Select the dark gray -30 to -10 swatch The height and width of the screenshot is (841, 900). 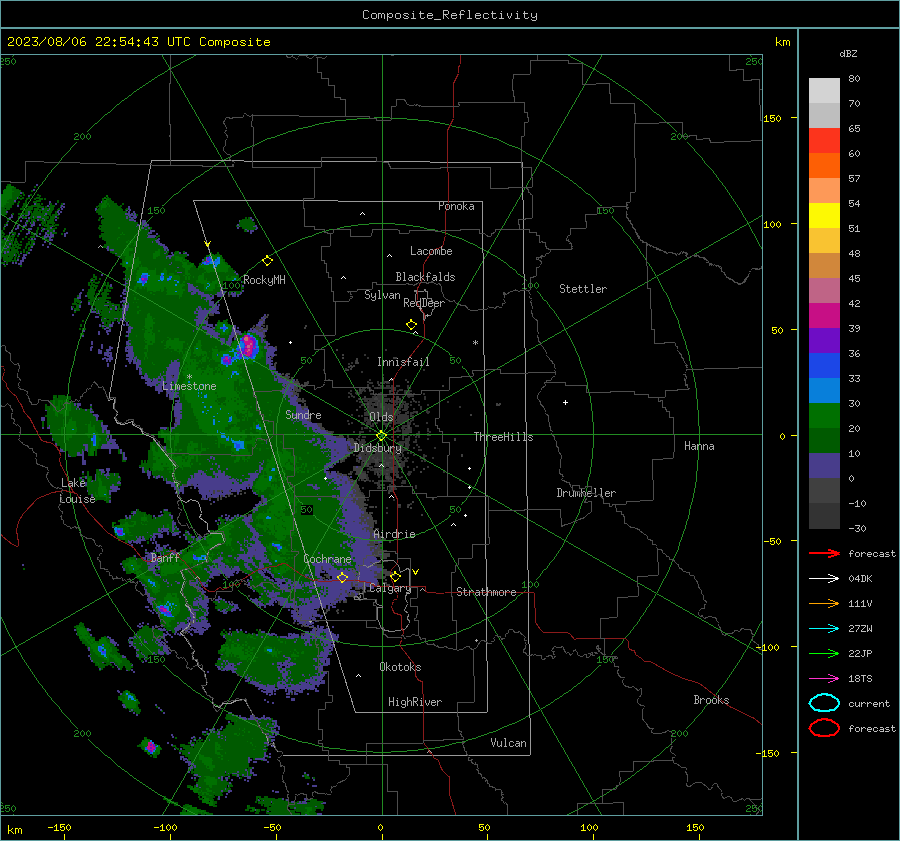click(x=824, y=516)
